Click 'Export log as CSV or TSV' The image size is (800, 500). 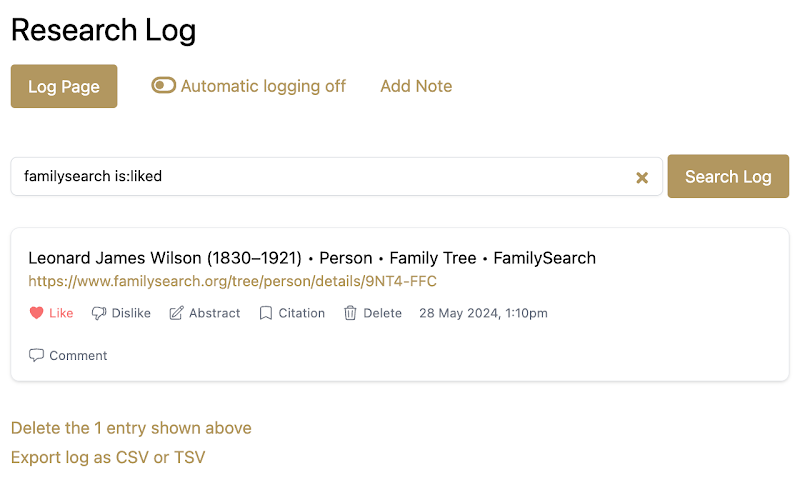point(108,457)
